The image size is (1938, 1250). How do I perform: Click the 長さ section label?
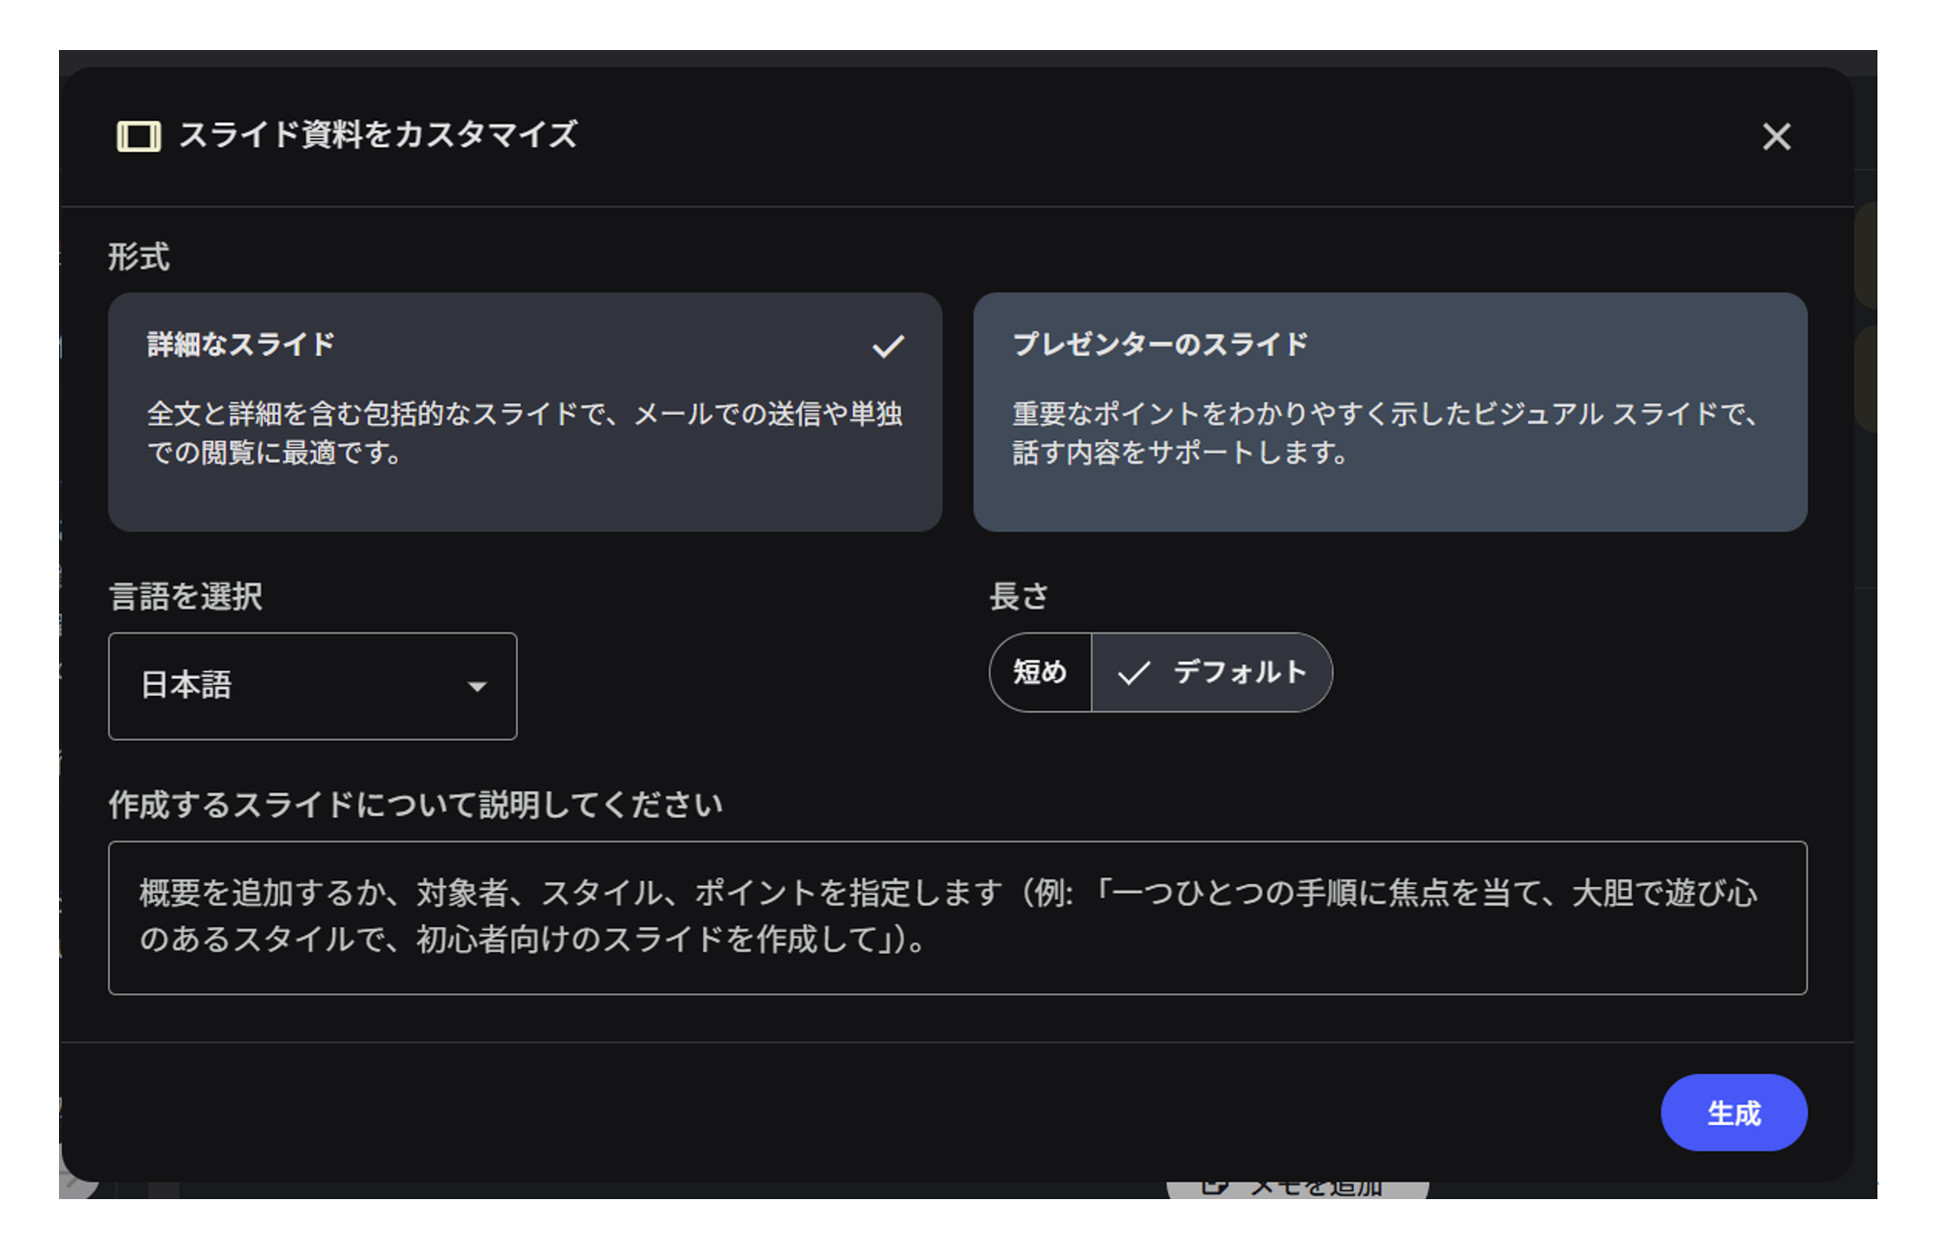click(x=1019, y=595)
